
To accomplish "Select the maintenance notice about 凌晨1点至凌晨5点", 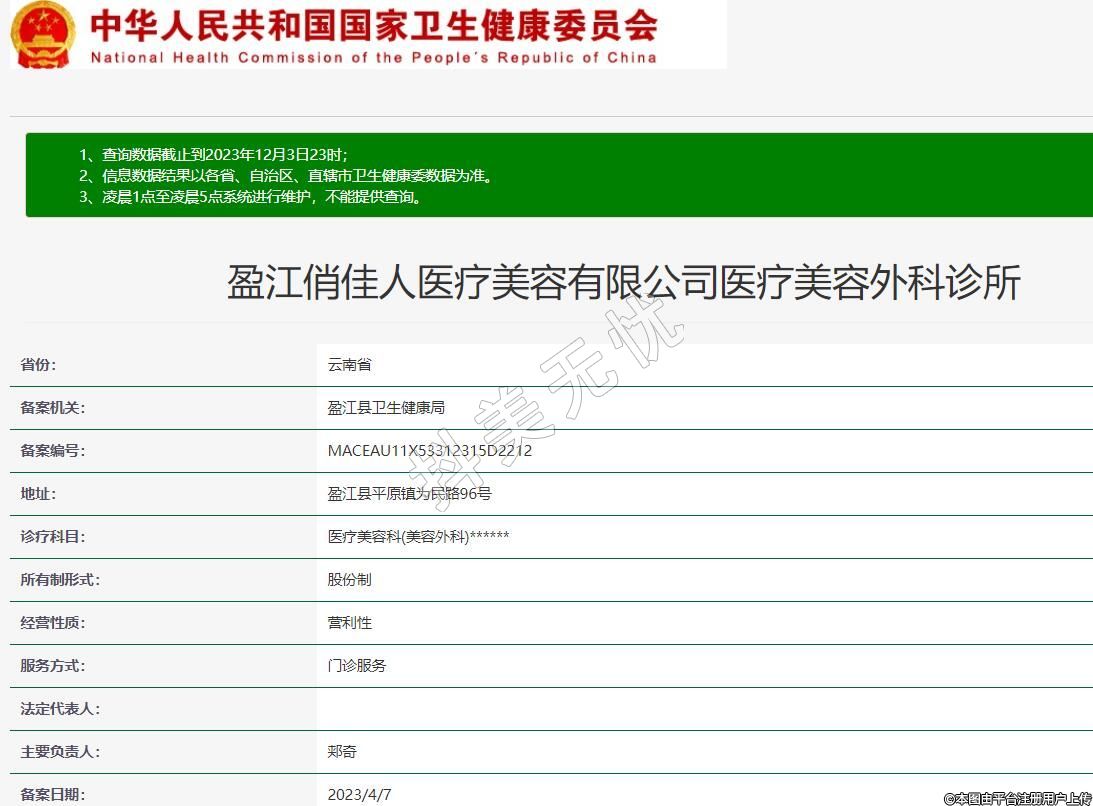I will 250,196.
